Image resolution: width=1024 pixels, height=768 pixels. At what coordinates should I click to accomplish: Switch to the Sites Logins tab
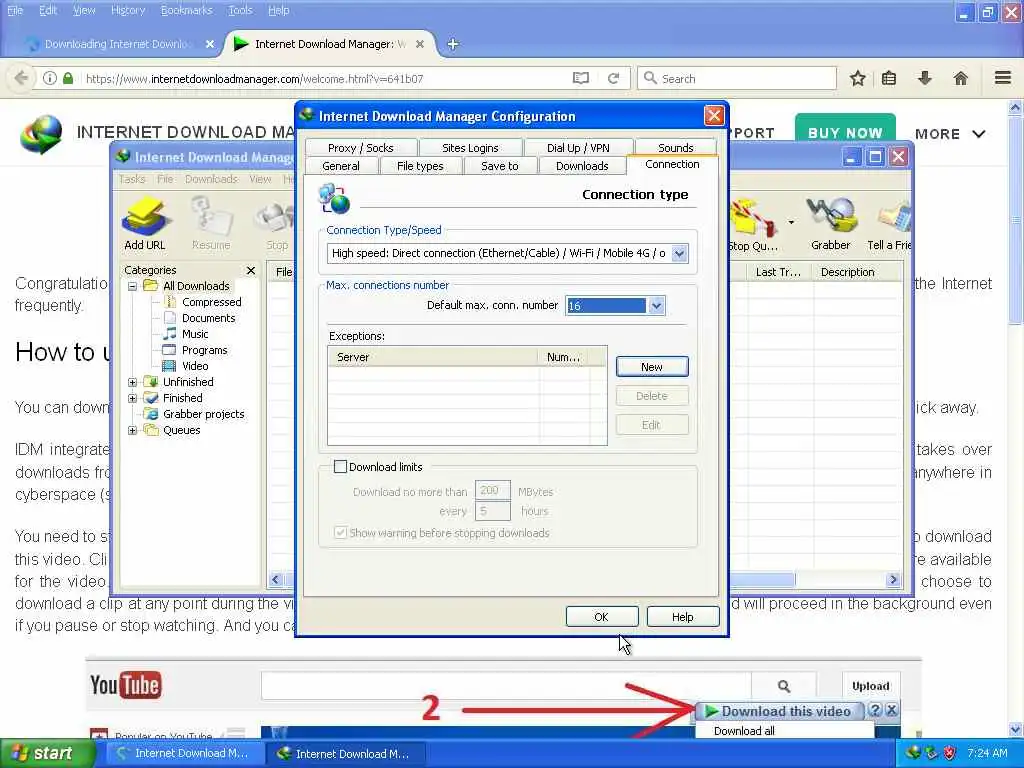(x=470, y=148)
